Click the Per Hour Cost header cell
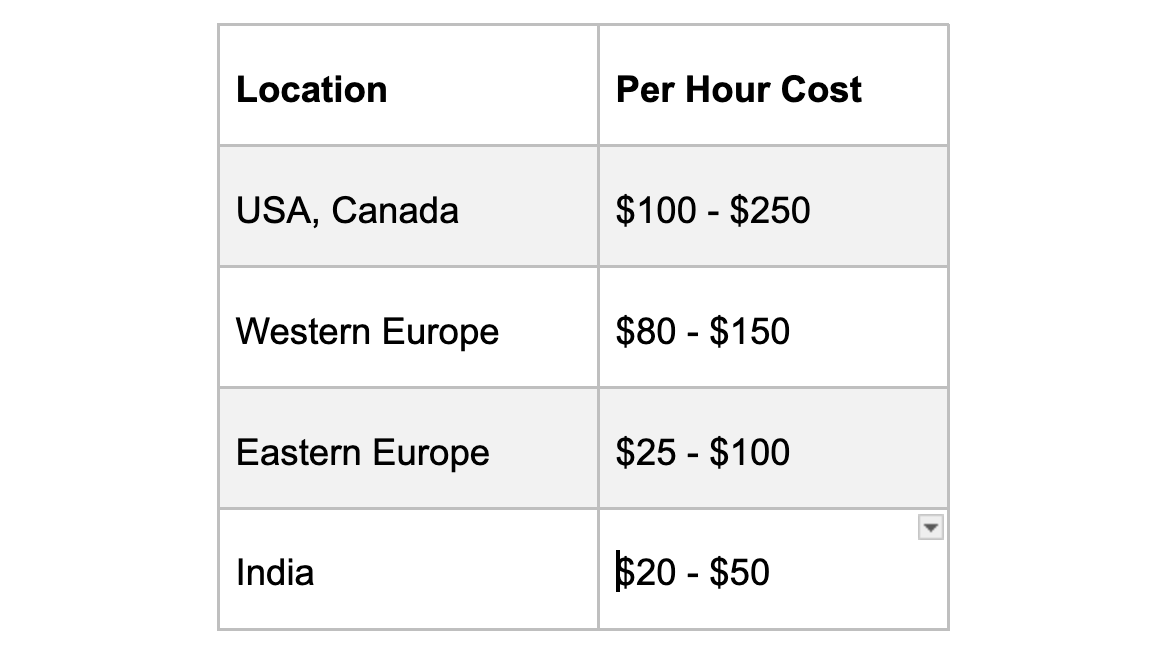1172x652 pixels. 774,85
